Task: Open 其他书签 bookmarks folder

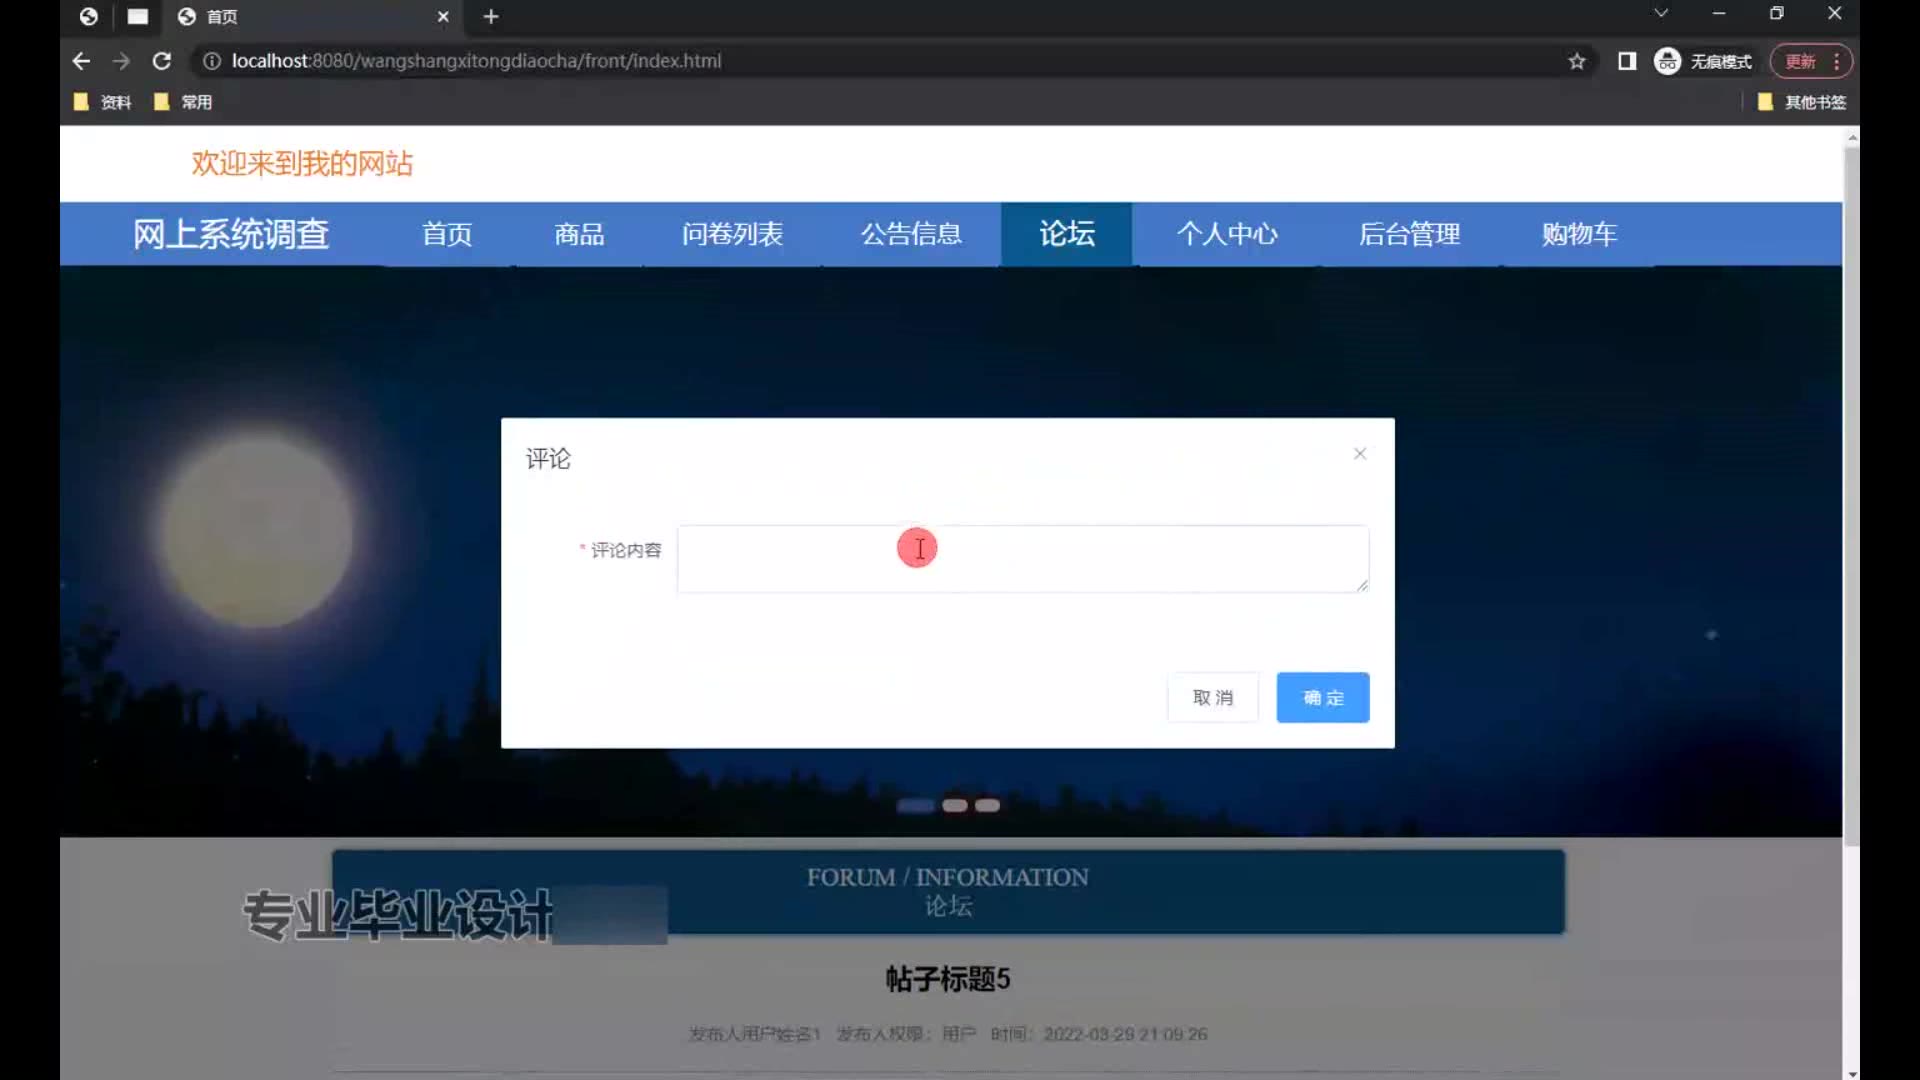Action: (1803, 102)
